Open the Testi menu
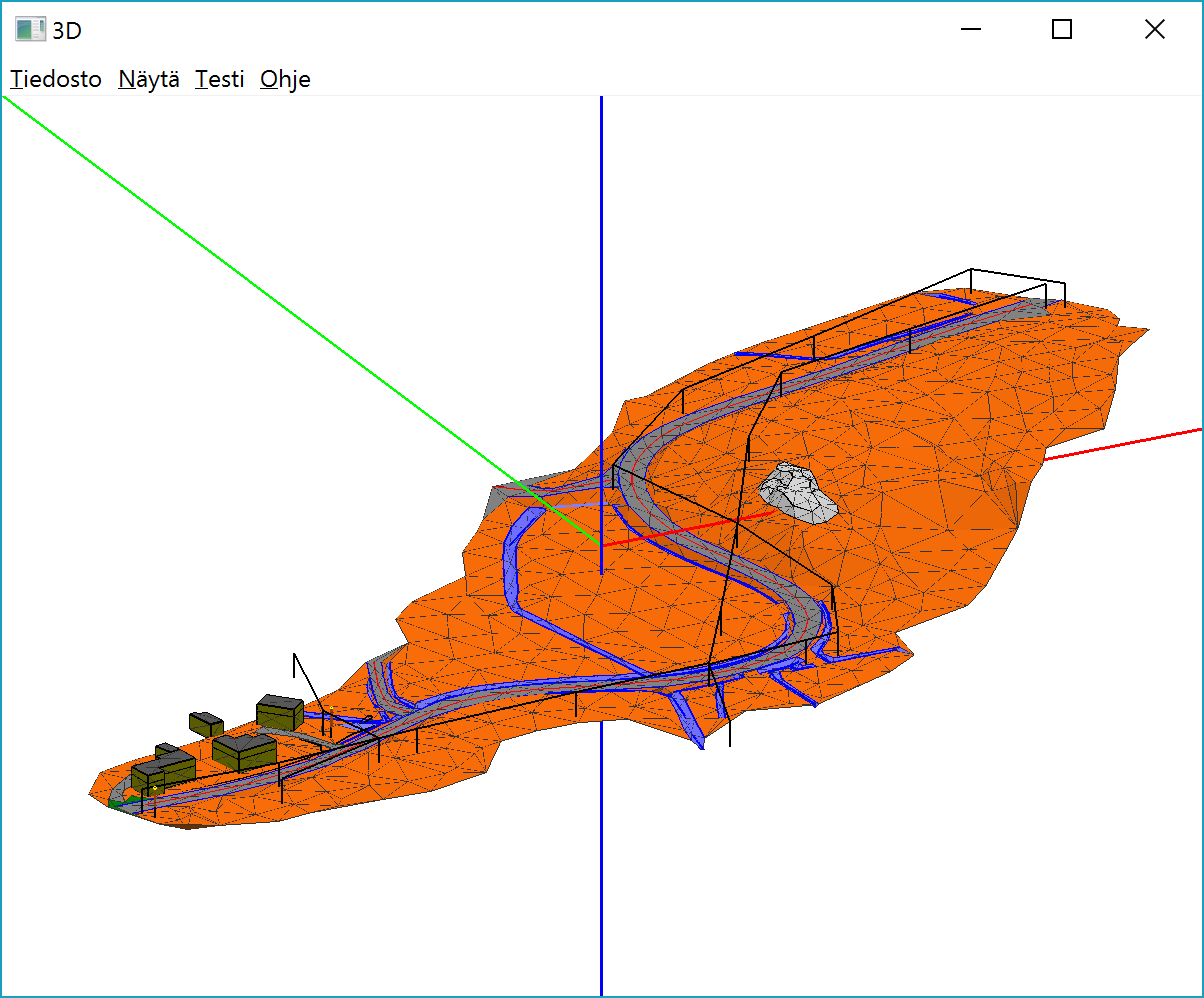The width and height of the screenshot is (1204, 998). (x=220, y=80)
